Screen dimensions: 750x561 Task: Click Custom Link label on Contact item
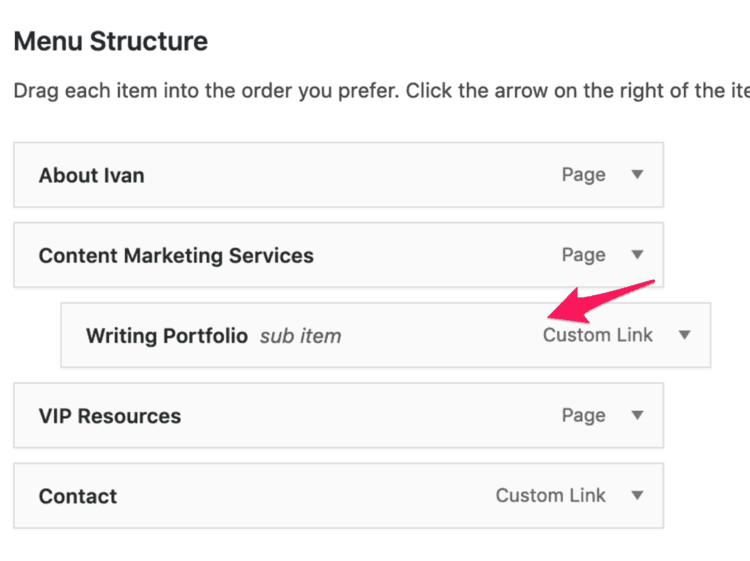click(551, 495)
